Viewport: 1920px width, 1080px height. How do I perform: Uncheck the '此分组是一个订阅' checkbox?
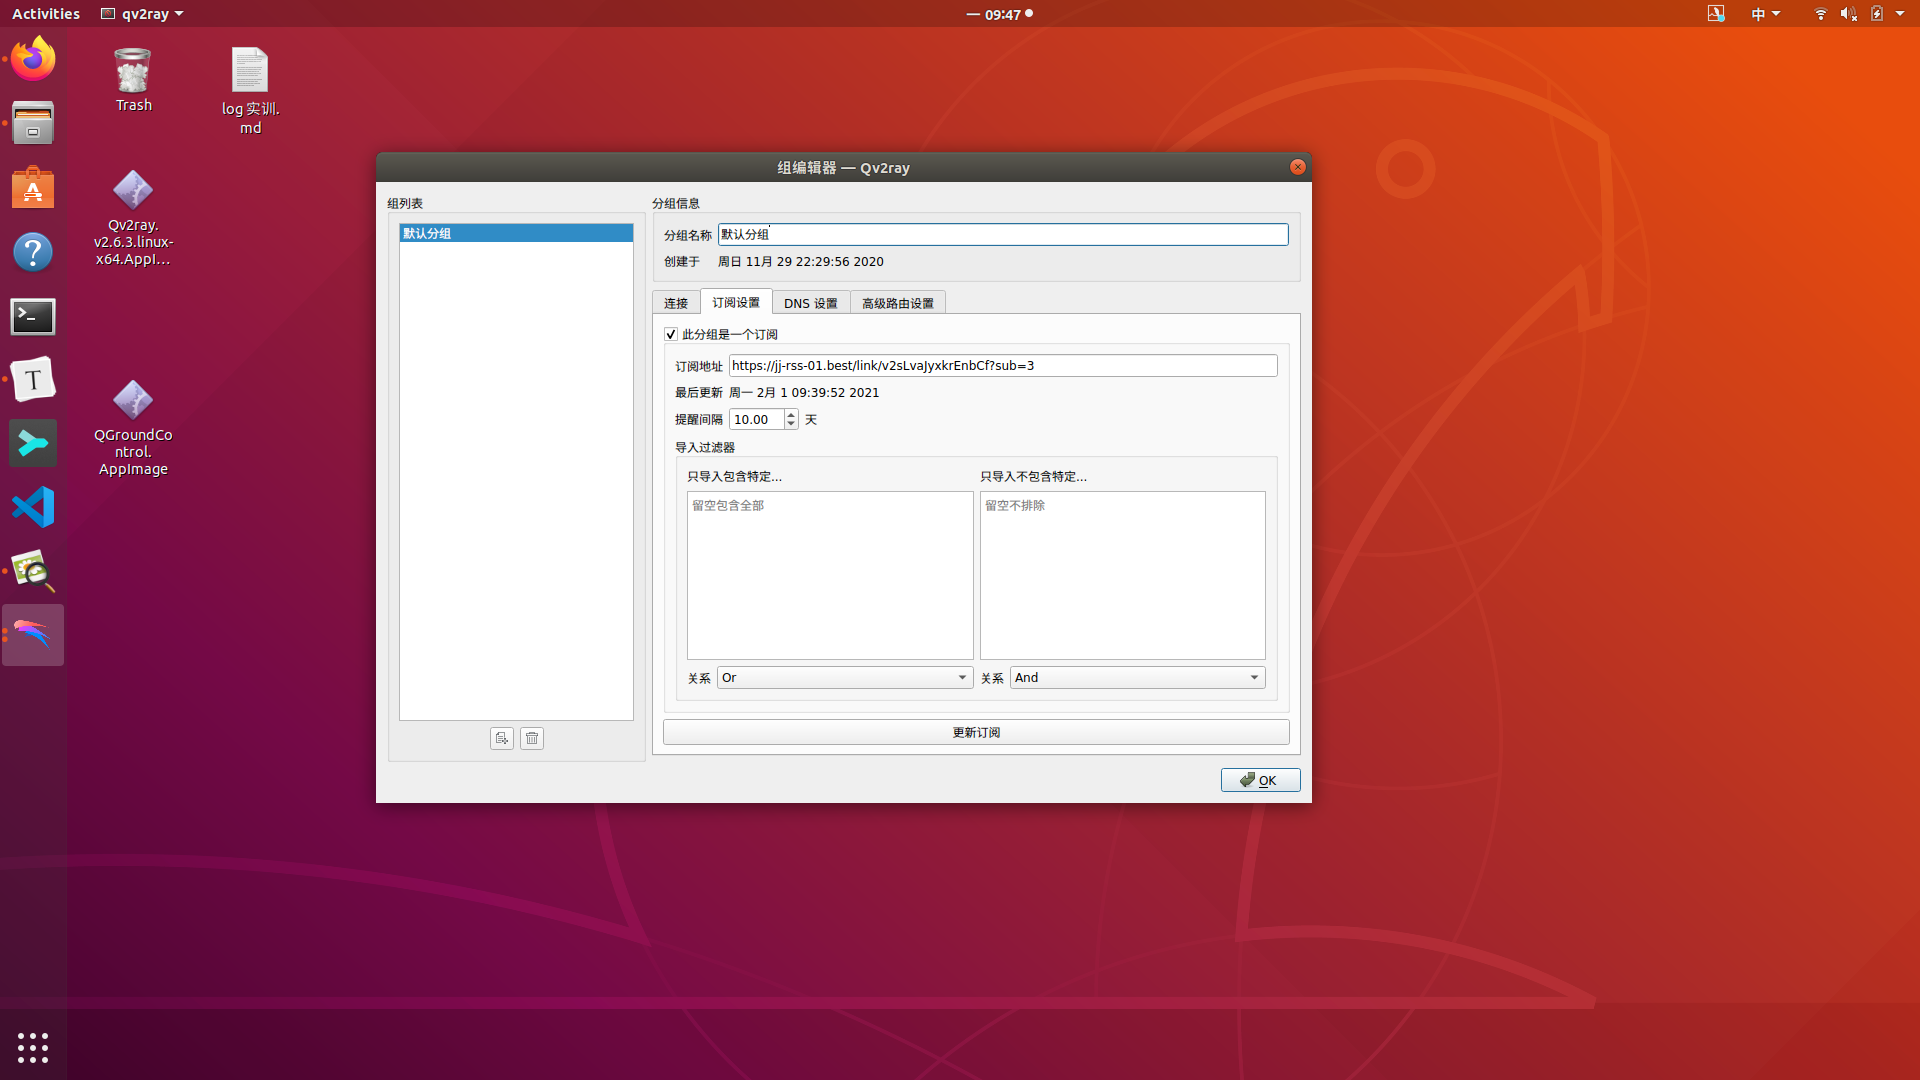tap(671, 334)
